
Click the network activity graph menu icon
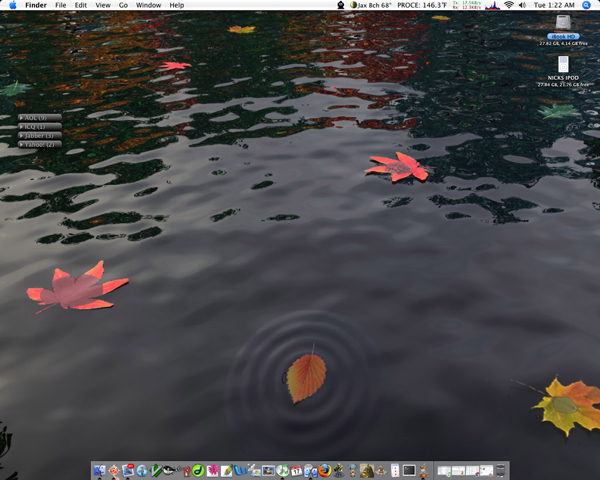pos(492,5)
